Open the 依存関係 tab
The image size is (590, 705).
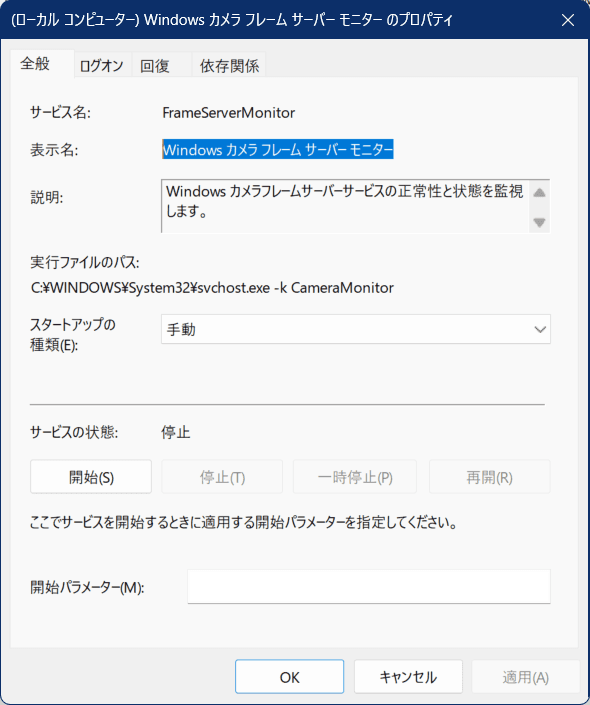[229, 66]
